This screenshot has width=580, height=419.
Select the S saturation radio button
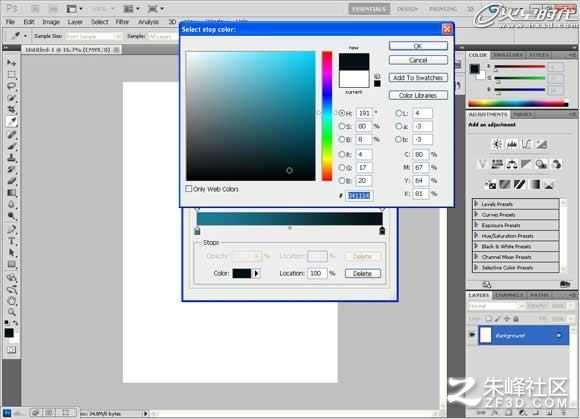342,126
